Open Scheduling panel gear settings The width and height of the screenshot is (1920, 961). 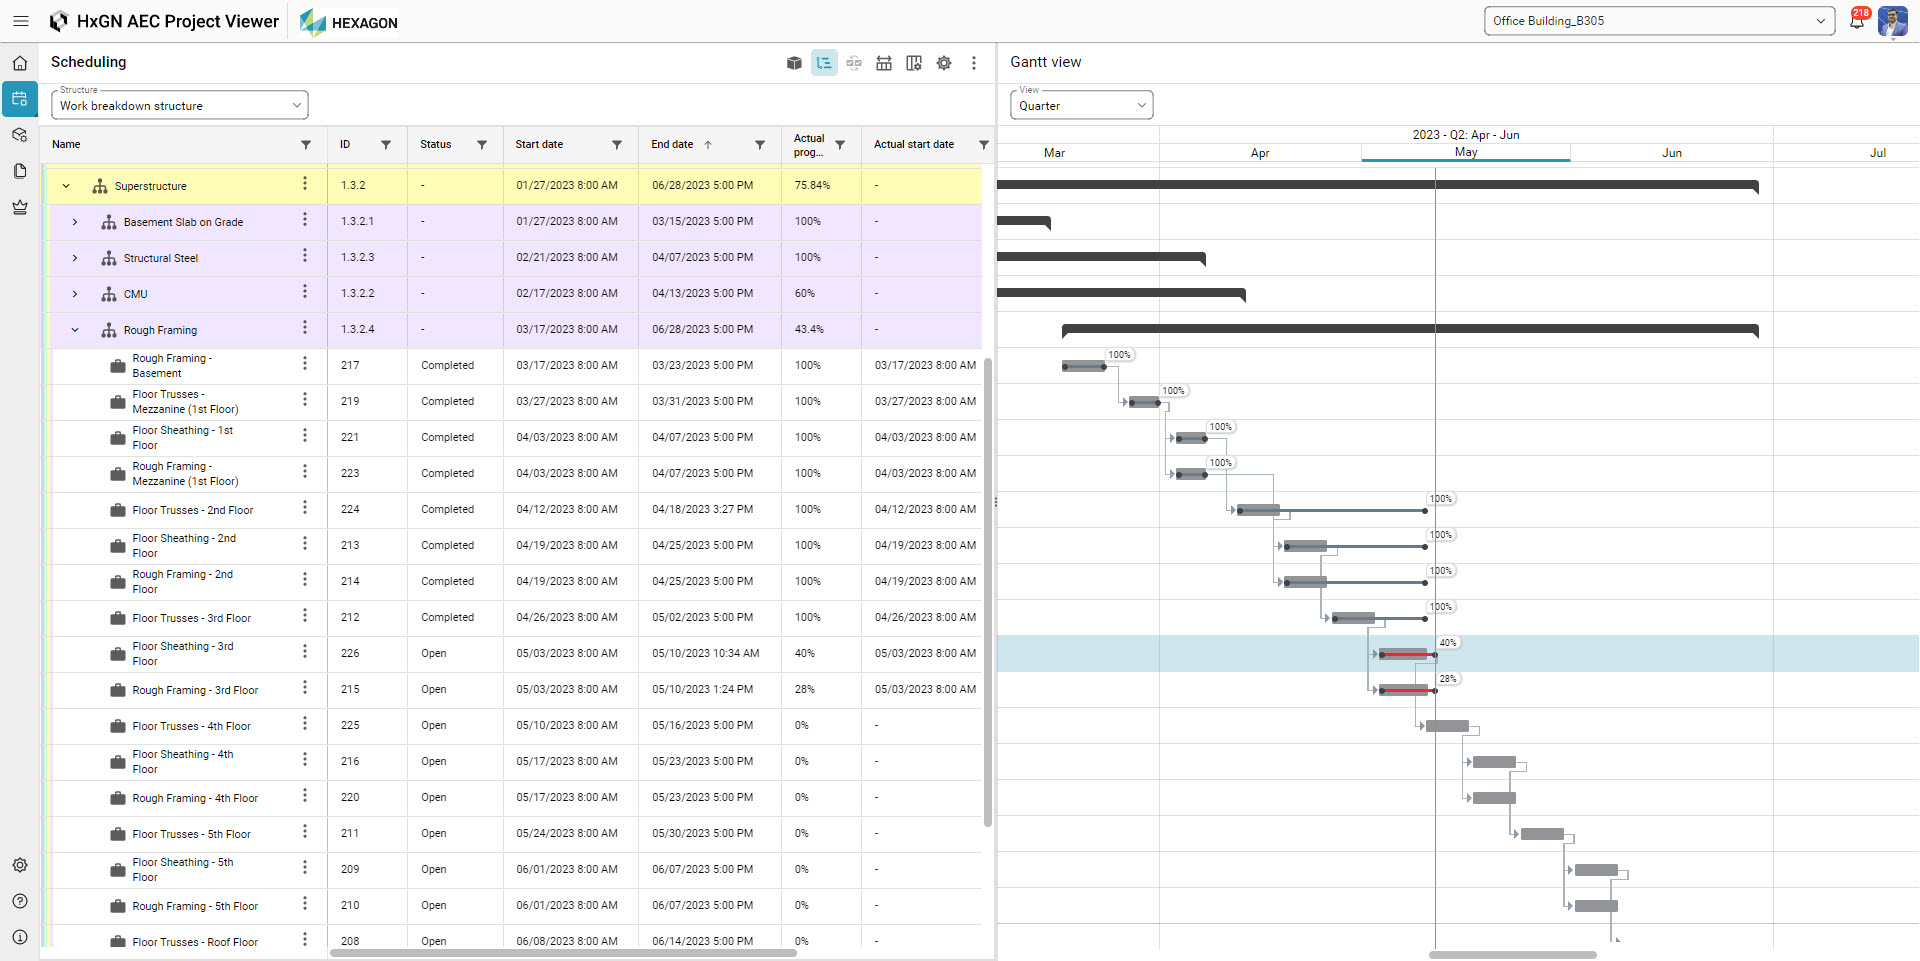944,63
